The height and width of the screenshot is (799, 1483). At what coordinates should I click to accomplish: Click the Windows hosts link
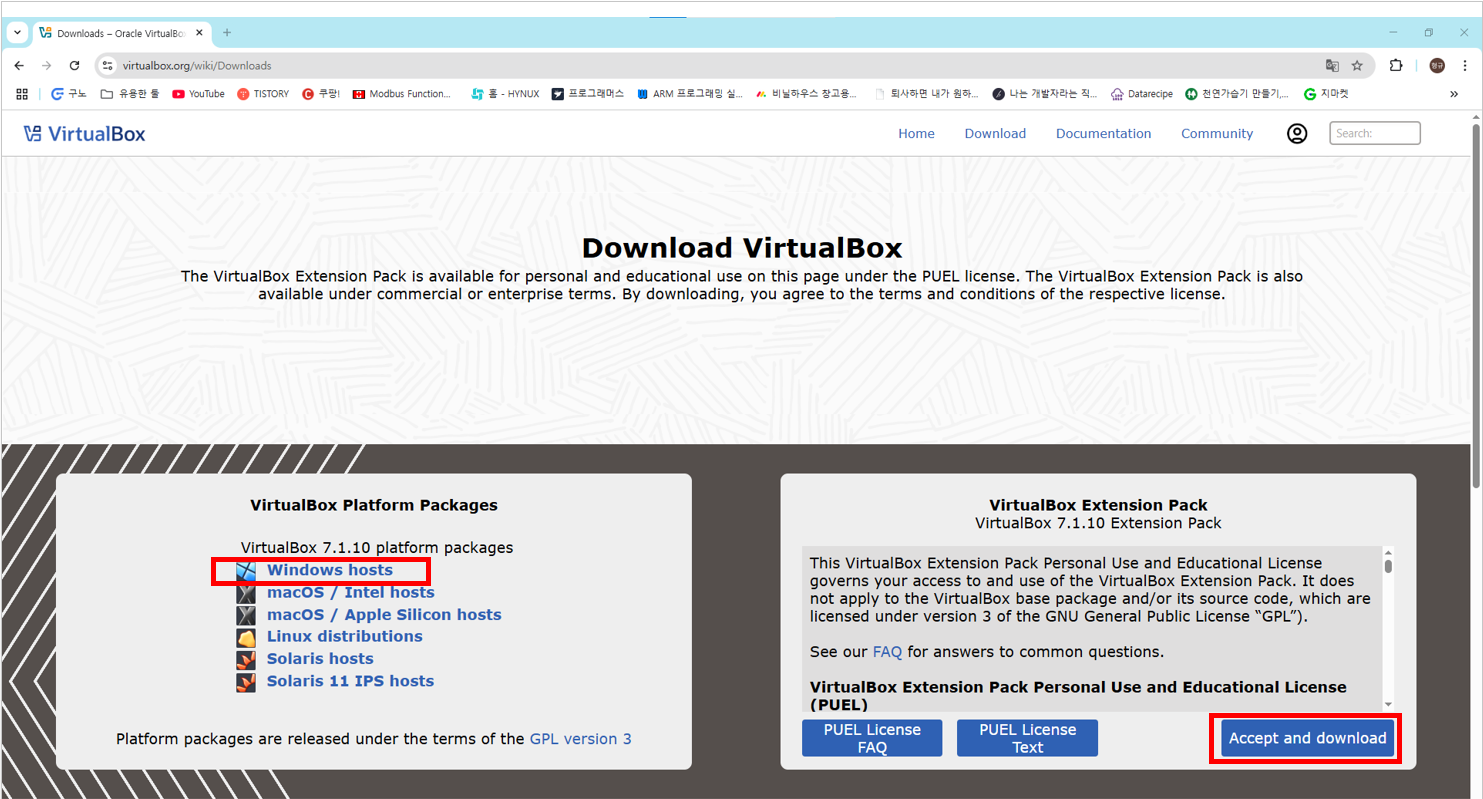330,571
